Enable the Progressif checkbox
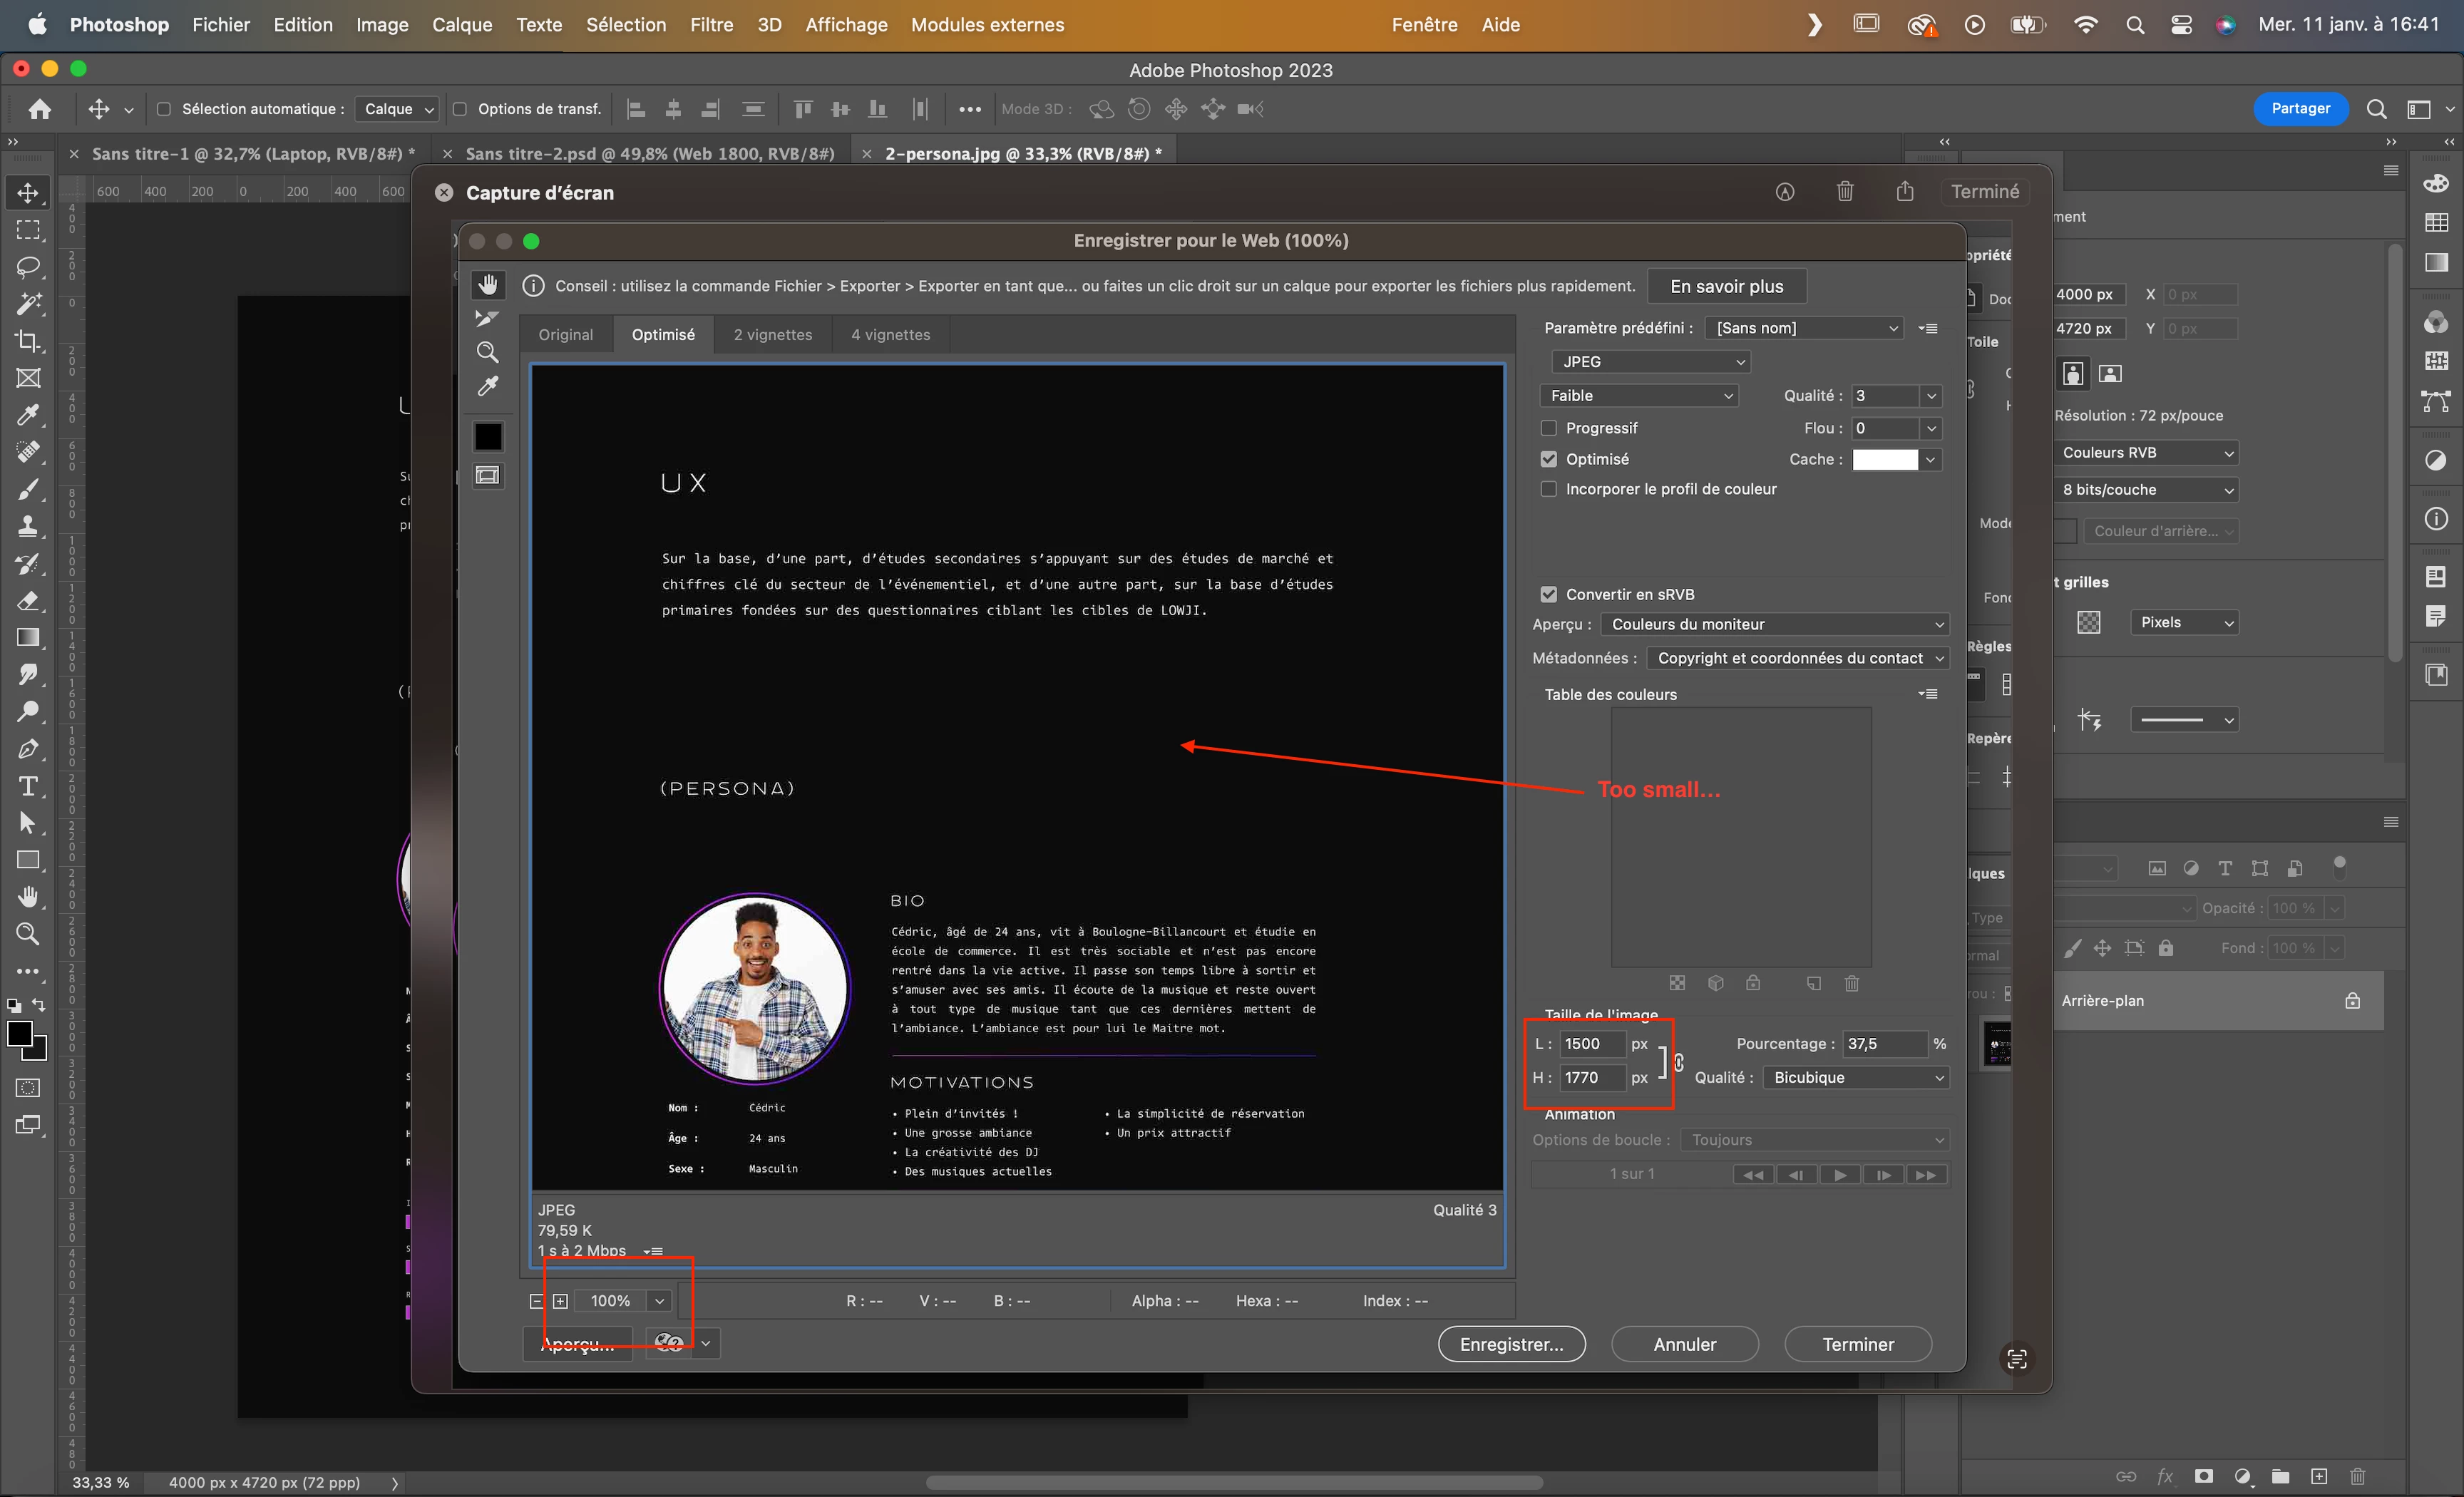Viewport: 2464px width, 1497px height. [x=1549, y=428]
